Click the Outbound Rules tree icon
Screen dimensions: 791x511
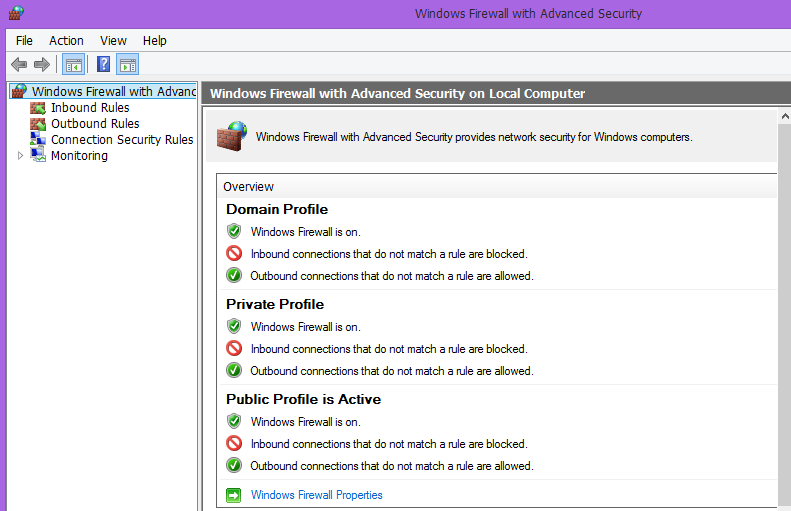click(x=38, y=124)
